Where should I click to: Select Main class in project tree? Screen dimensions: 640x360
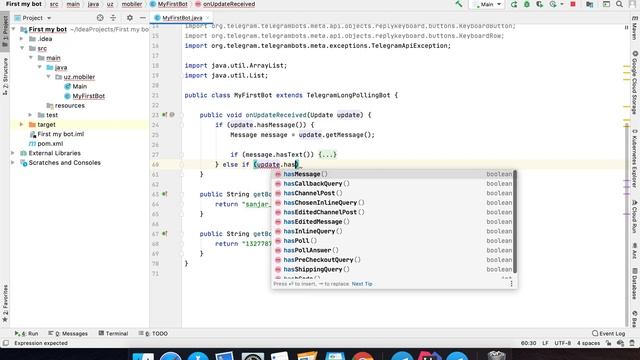tap(80, 87)
